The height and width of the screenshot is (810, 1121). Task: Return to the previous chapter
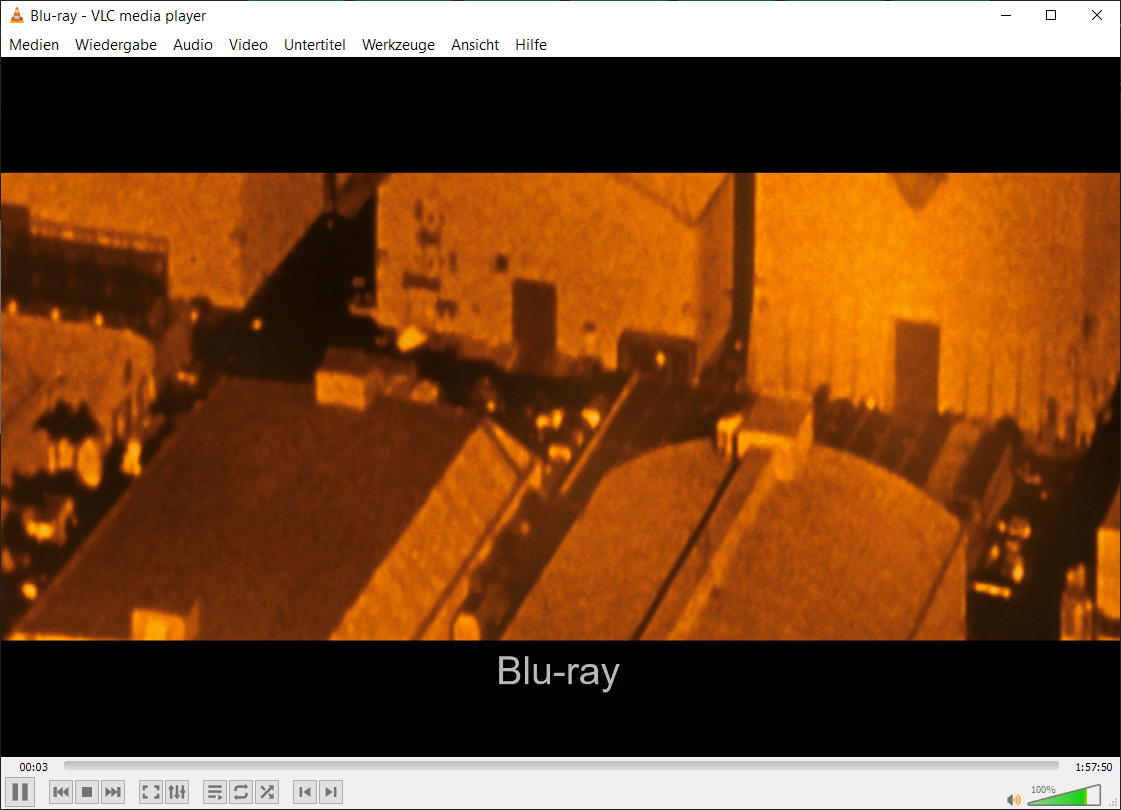305,791
